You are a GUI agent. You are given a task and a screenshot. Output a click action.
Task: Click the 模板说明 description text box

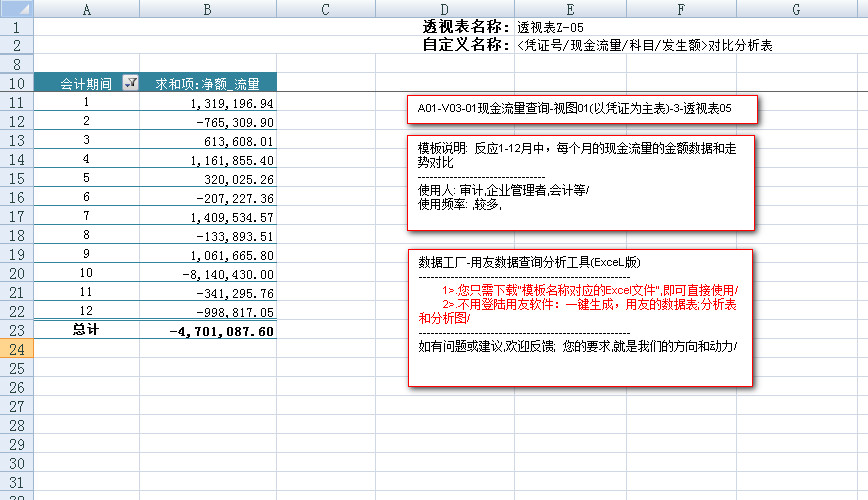pos(580,182)
